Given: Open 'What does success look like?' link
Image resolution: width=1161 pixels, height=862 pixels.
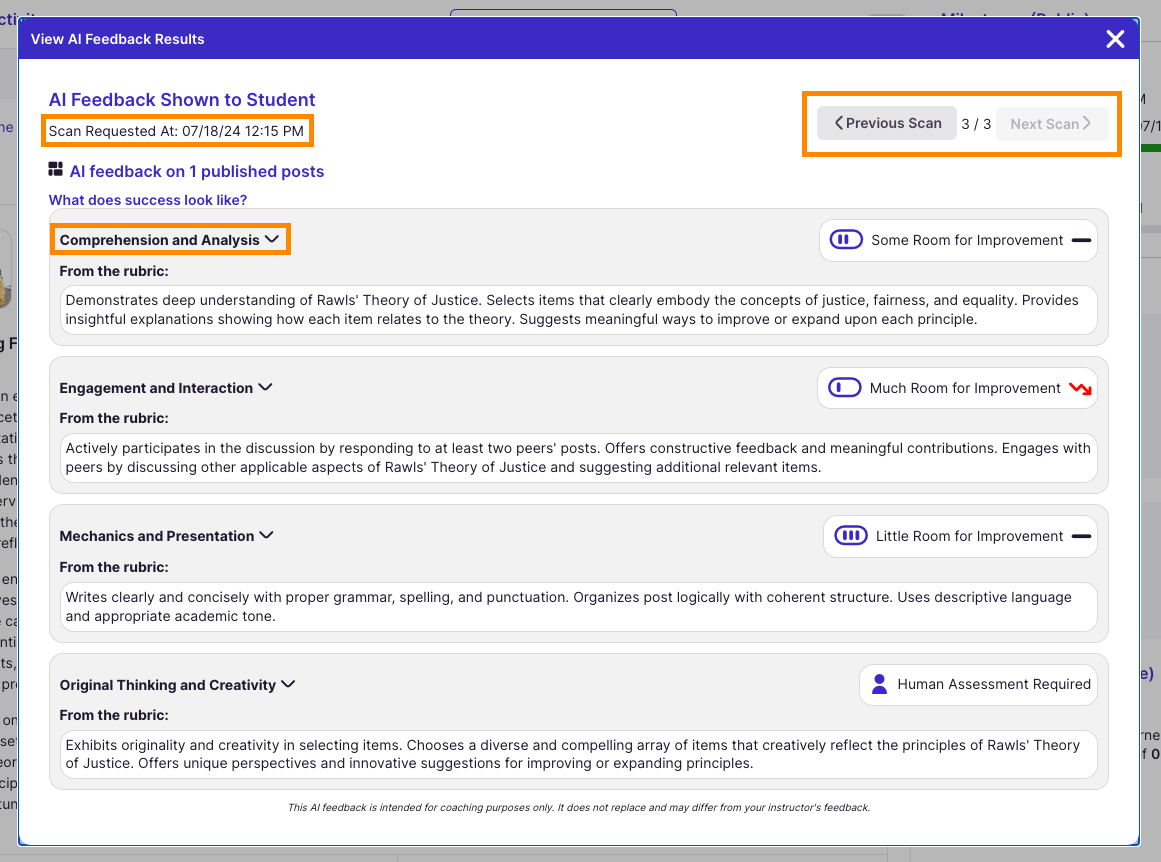Looking at the screenshot, I should pos(148,200).
